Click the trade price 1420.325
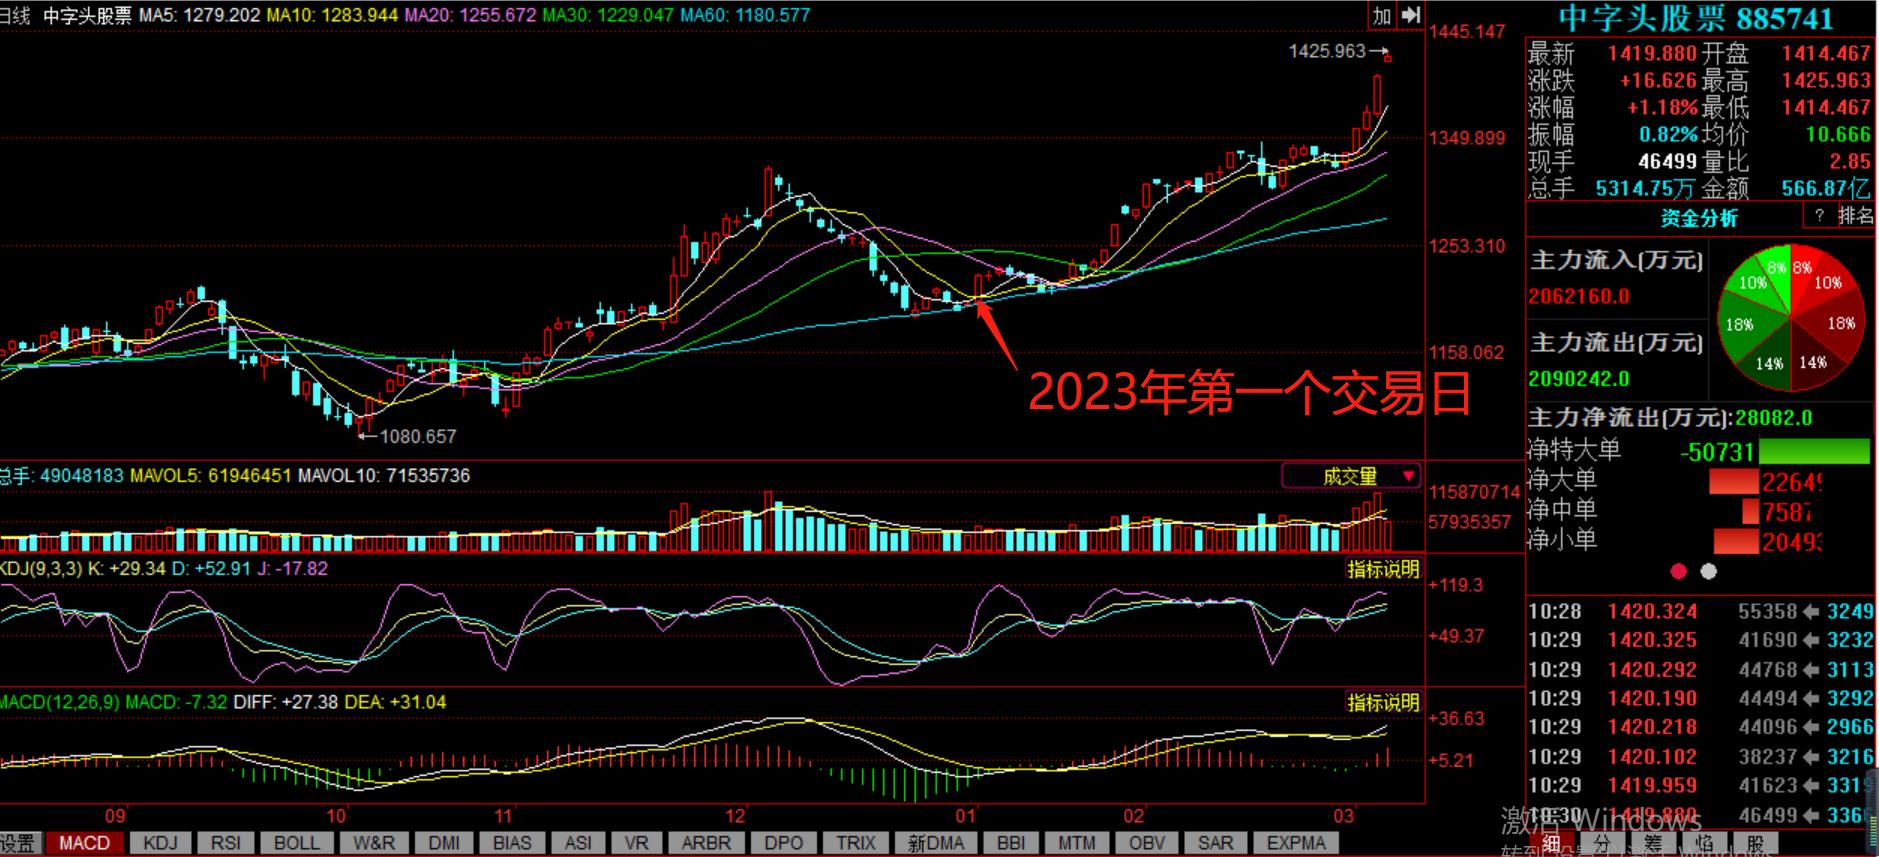Image resolution: width=1879 pixels, height=857 pixels. (x=1652, y=640)
